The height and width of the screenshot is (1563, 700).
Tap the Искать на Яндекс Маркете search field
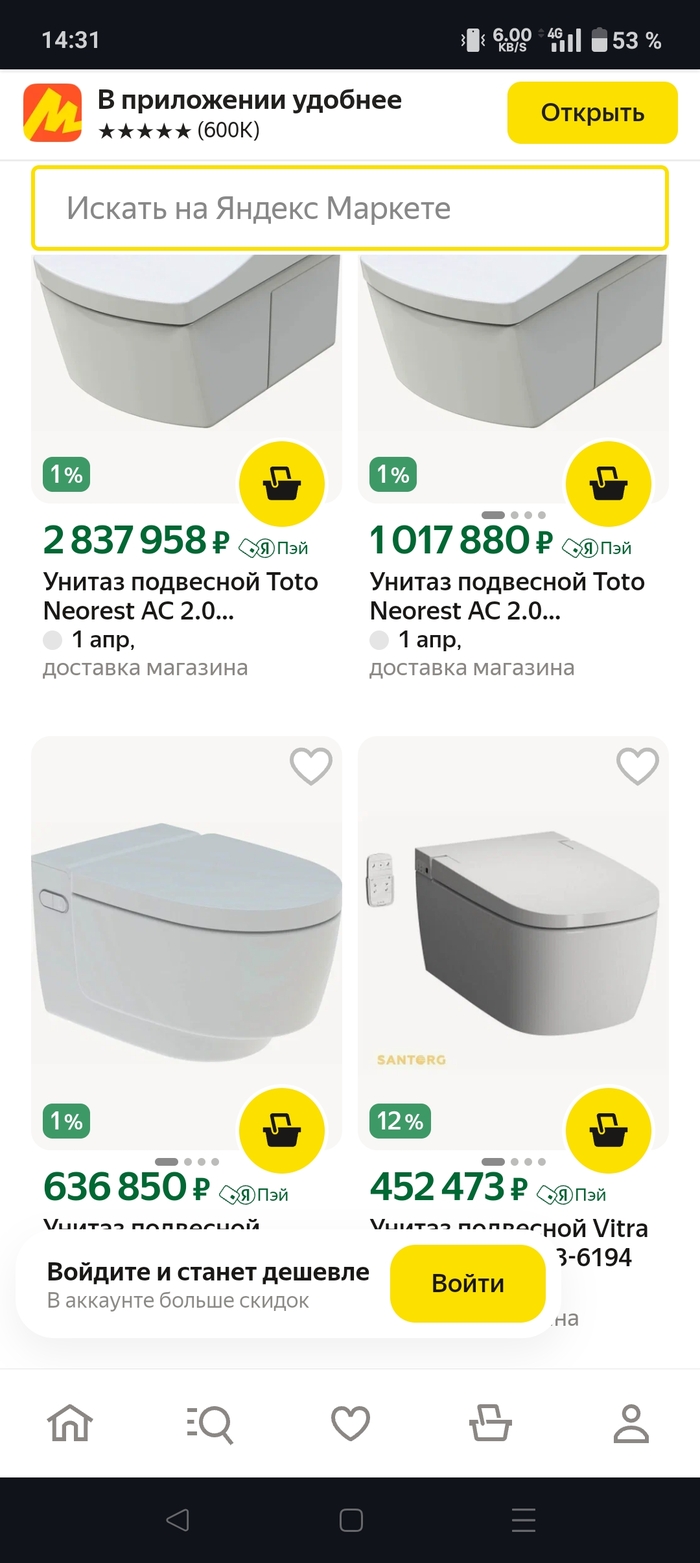pyautogui.click(x=350, y=208)
